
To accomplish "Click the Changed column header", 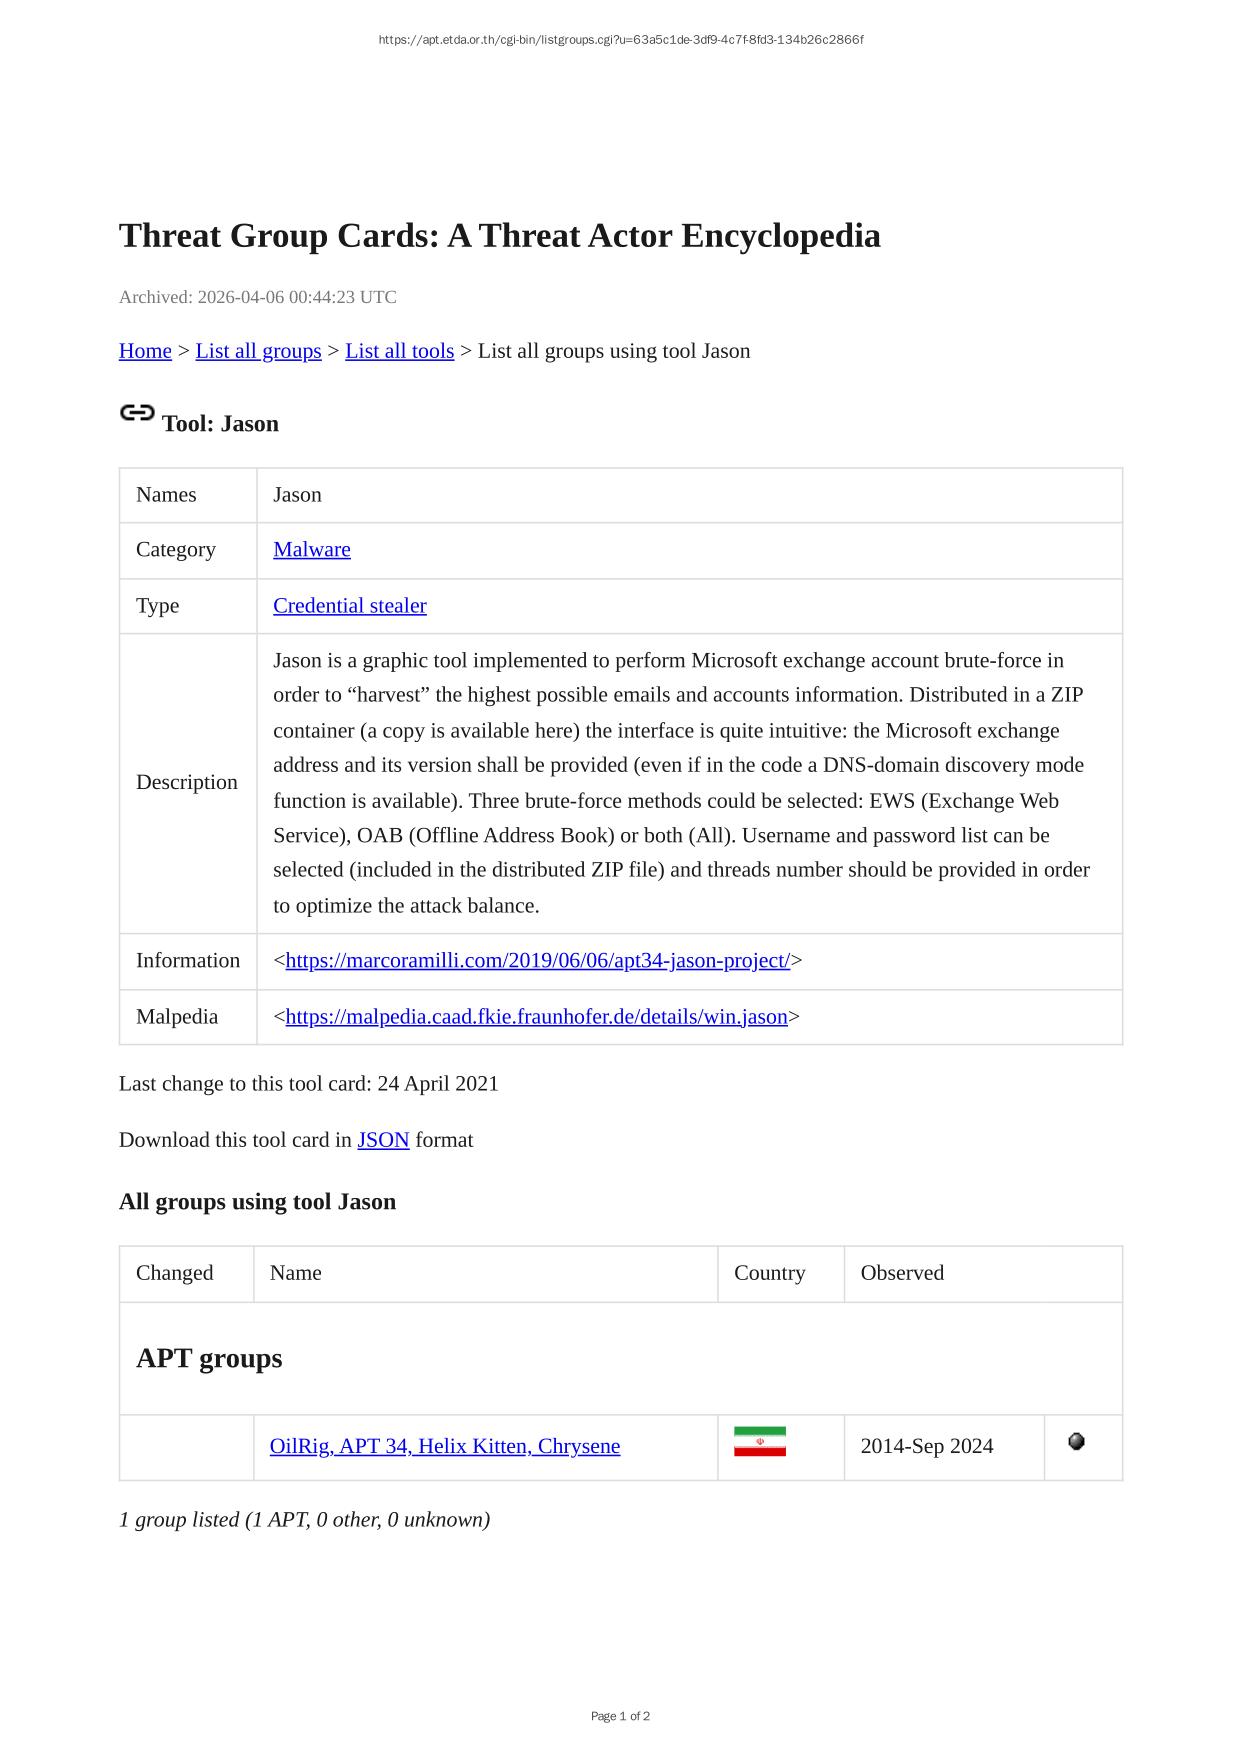I will [175, 1273].
